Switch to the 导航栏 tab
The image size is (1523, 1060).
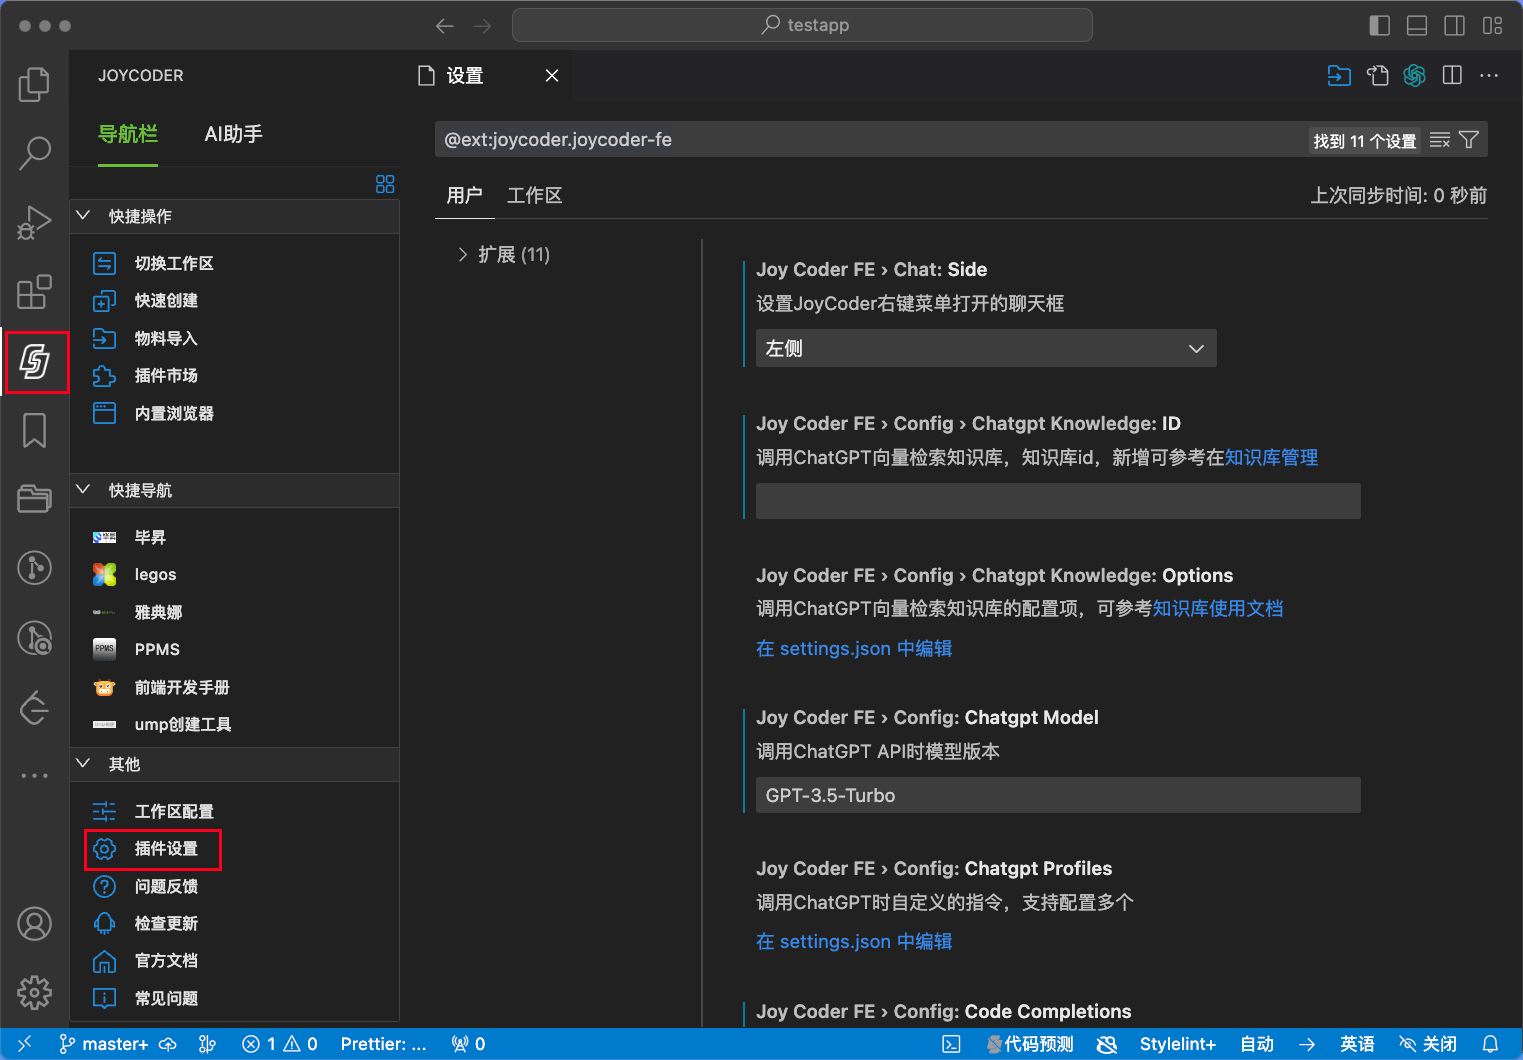click(128, 134)
